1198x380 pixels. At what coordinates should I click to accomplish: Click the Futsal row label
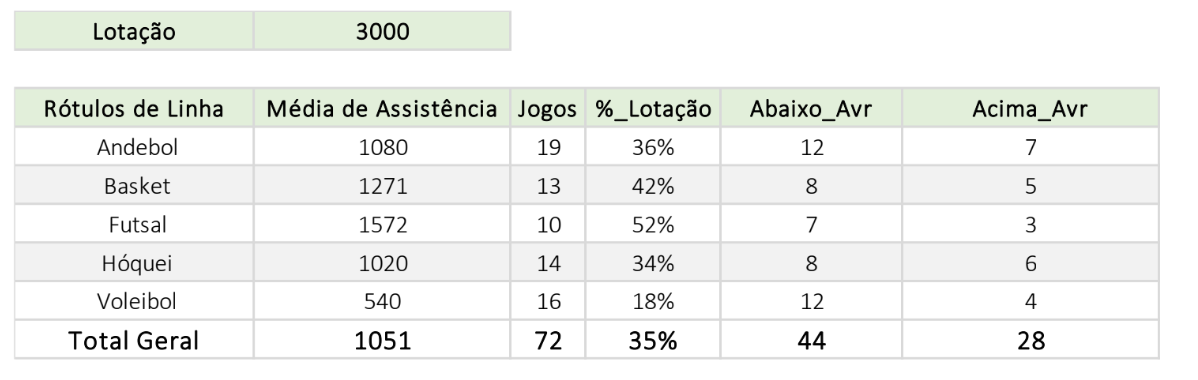tap(134, 224)
